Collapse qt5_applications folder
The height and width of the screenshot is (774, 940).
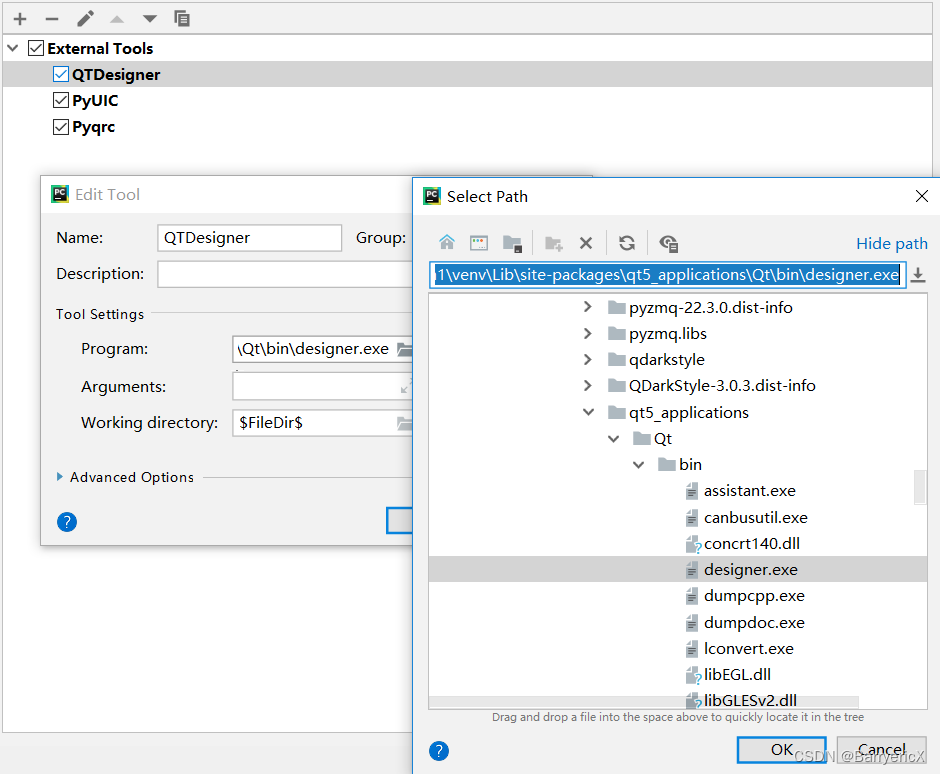tap(588, 412)
